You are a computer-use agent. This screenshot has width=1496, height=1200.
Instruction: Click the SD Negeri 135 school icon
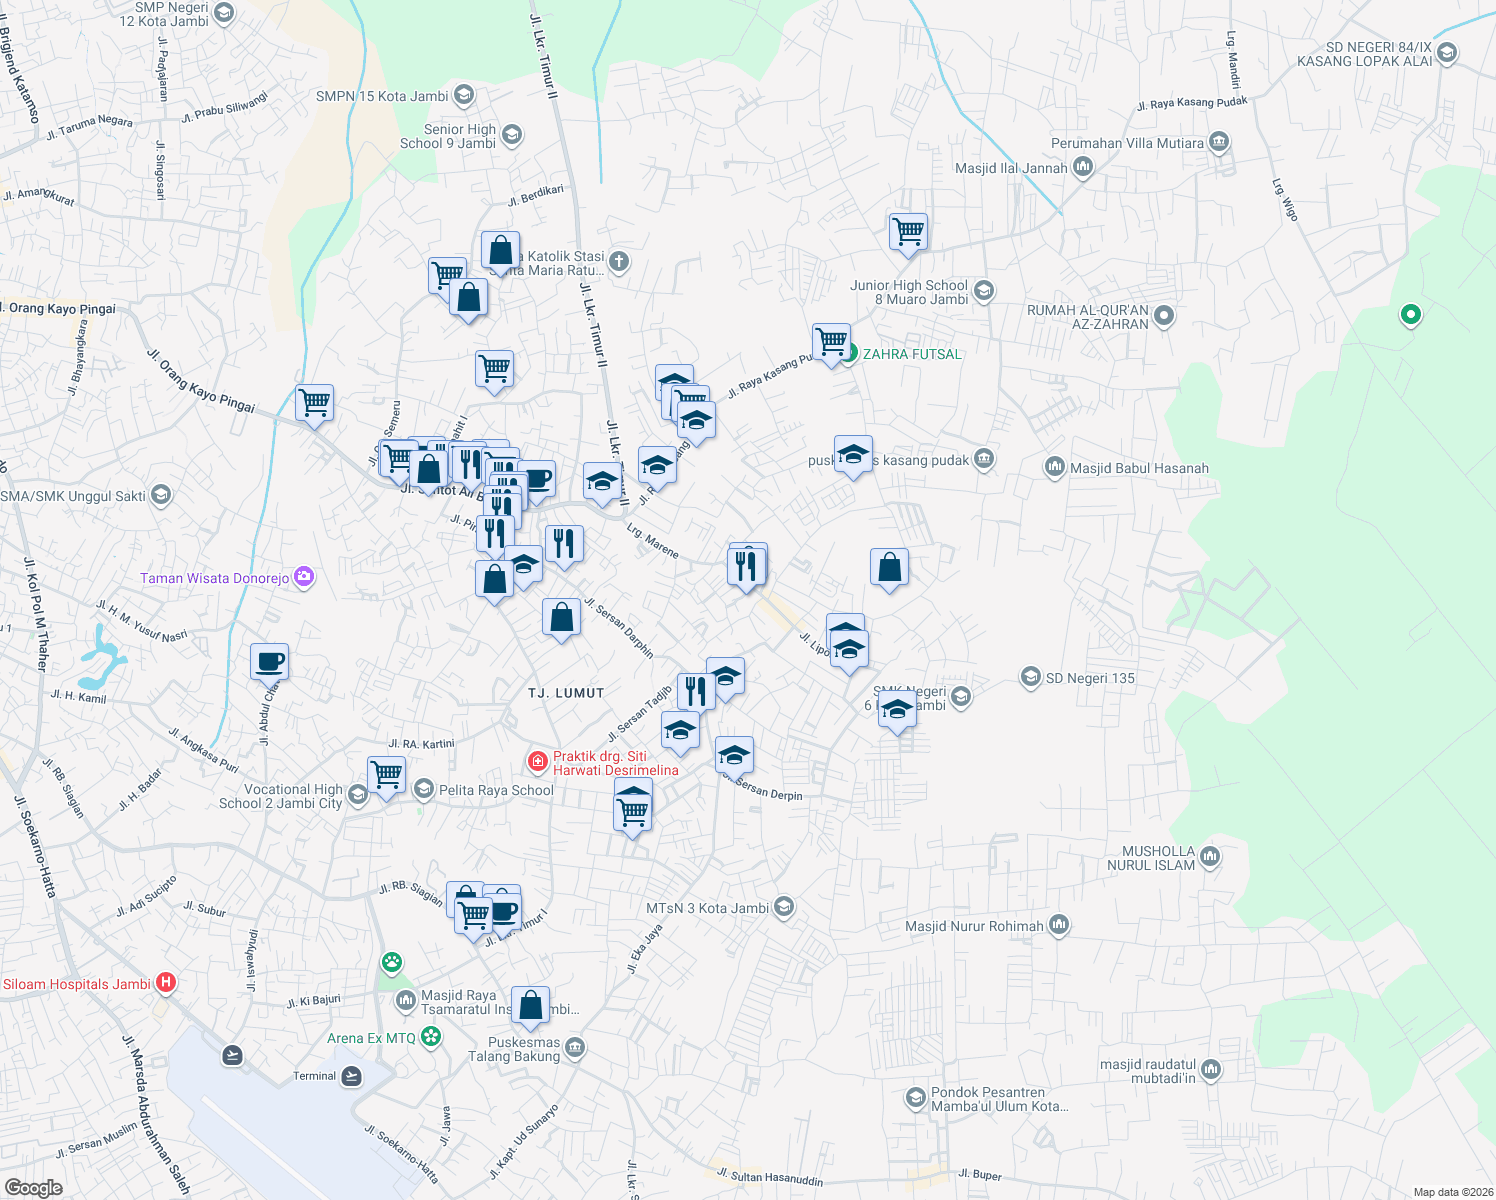click(x=1029, y=678)
